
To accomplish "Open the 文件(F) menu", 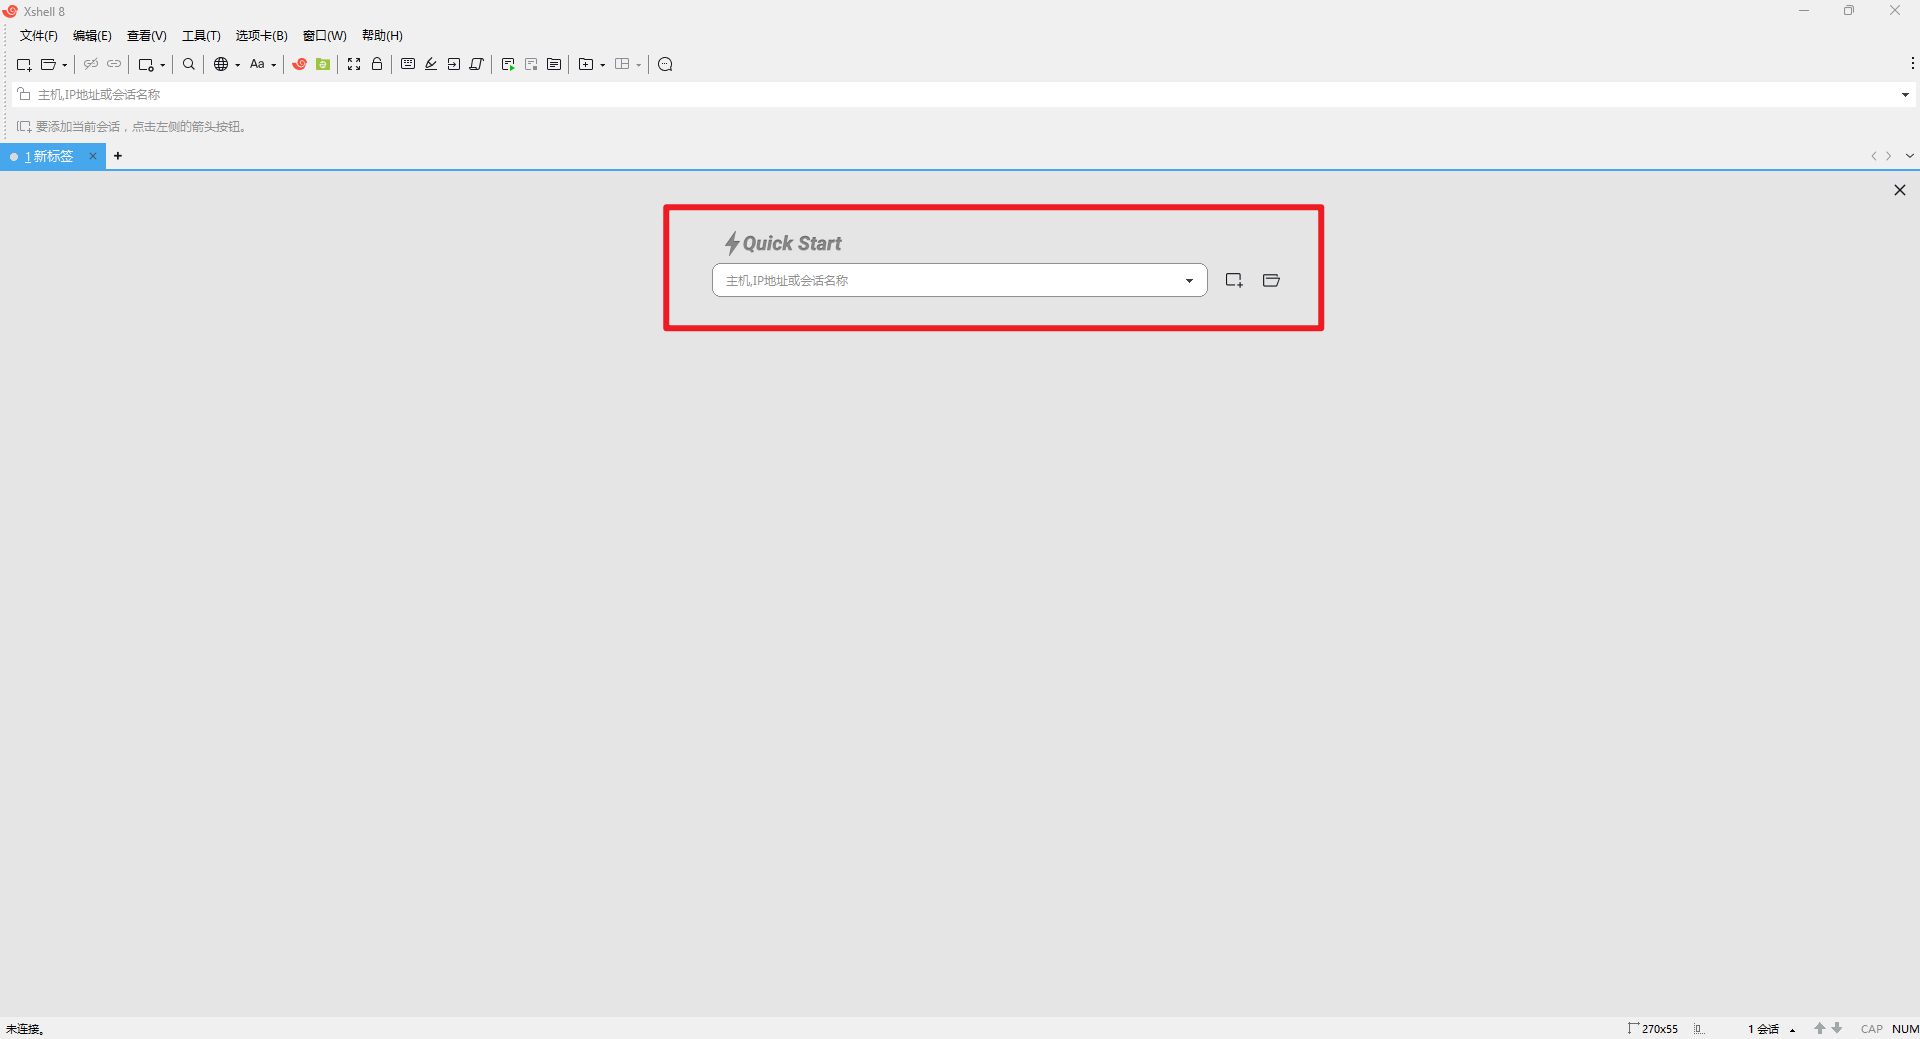I will (x=39, y=36).
